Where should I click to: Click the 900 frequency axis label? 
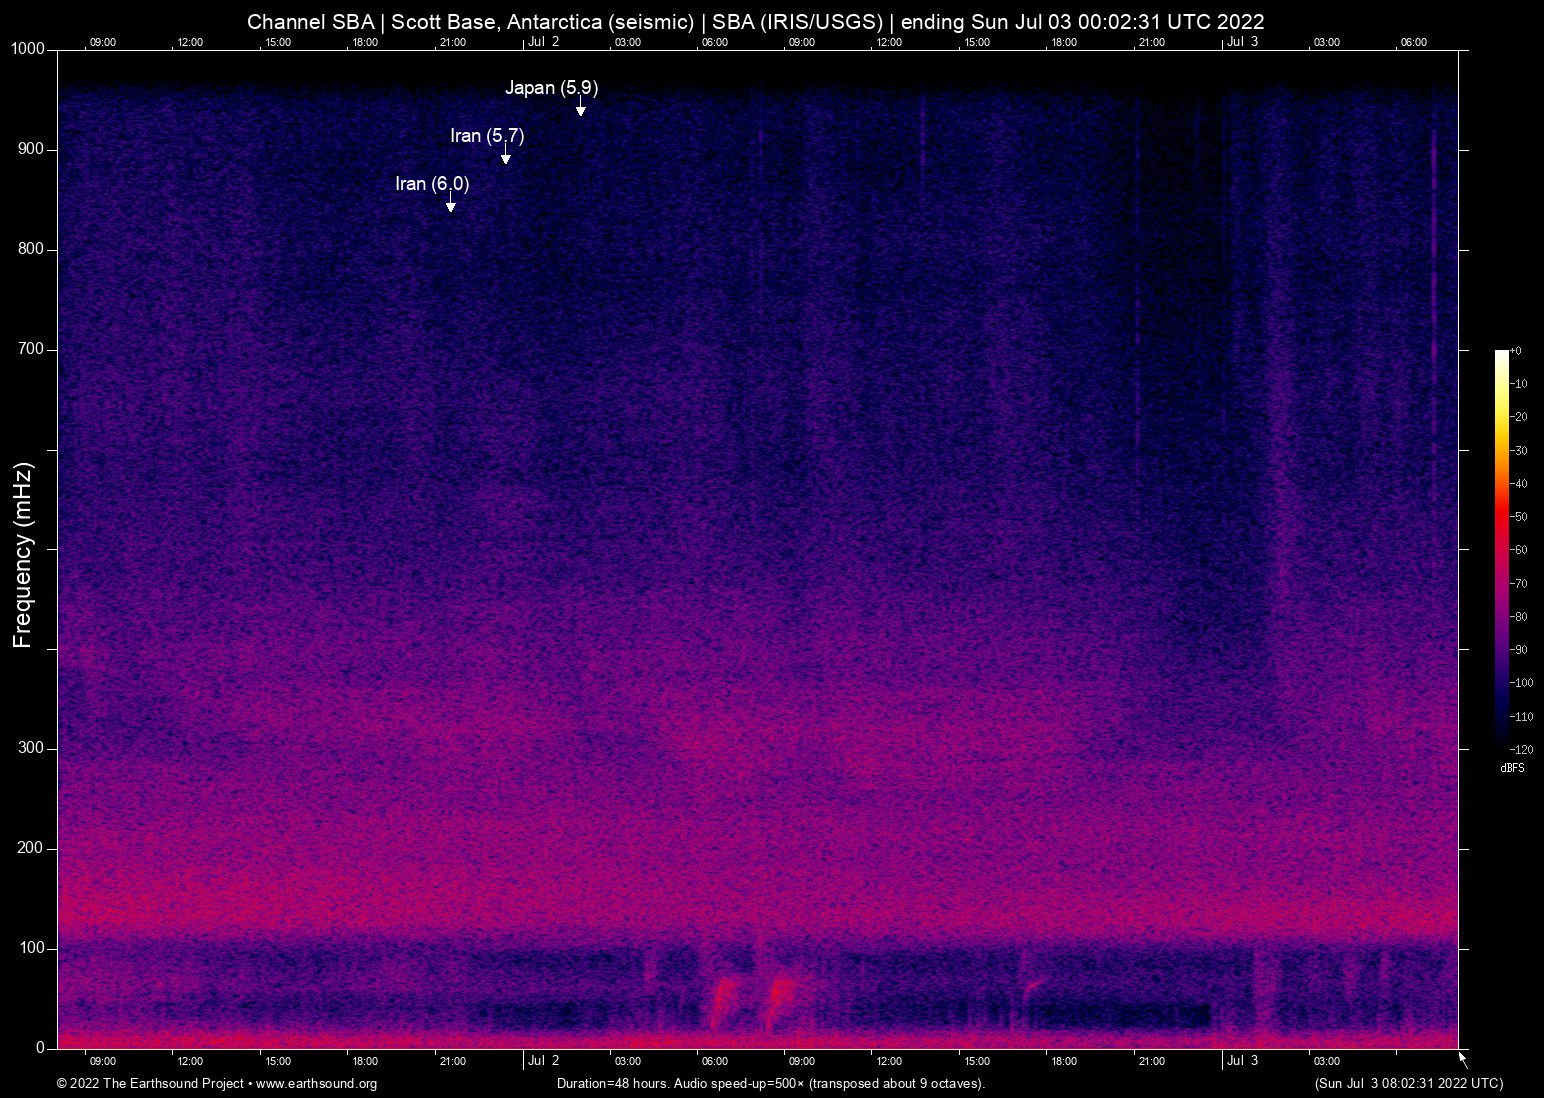pos(32,150)
